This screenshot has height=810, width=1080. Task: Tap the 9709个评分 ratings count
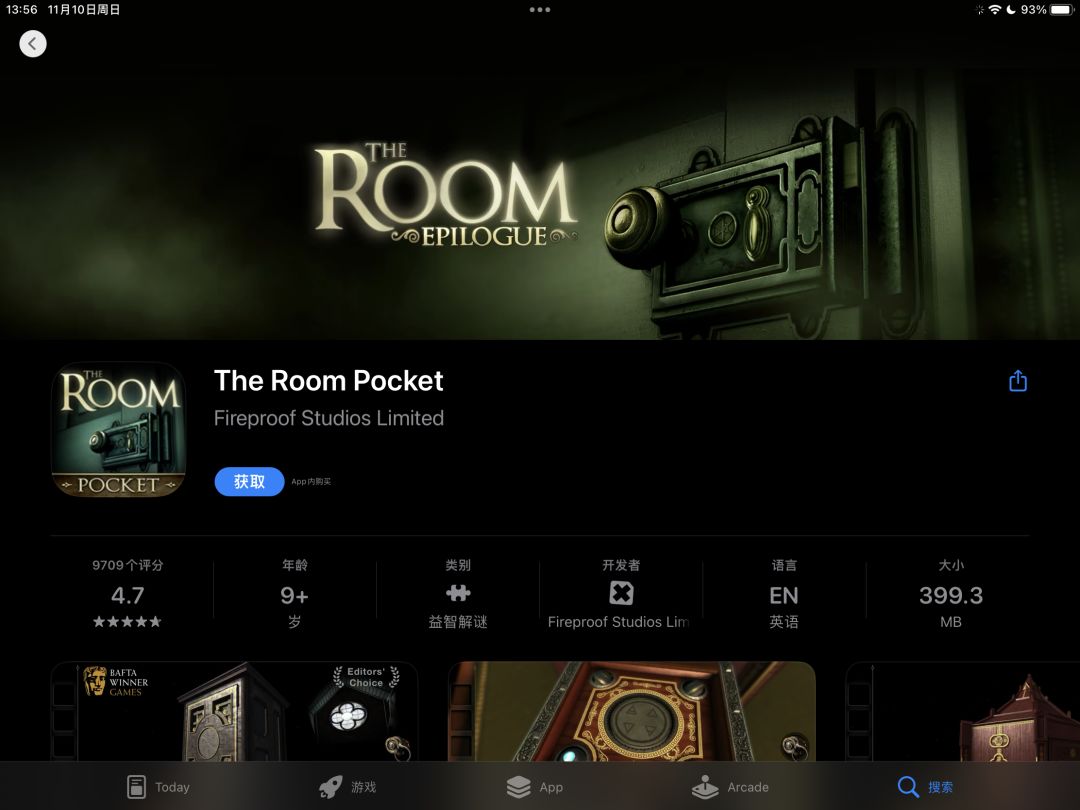(127, 565)
